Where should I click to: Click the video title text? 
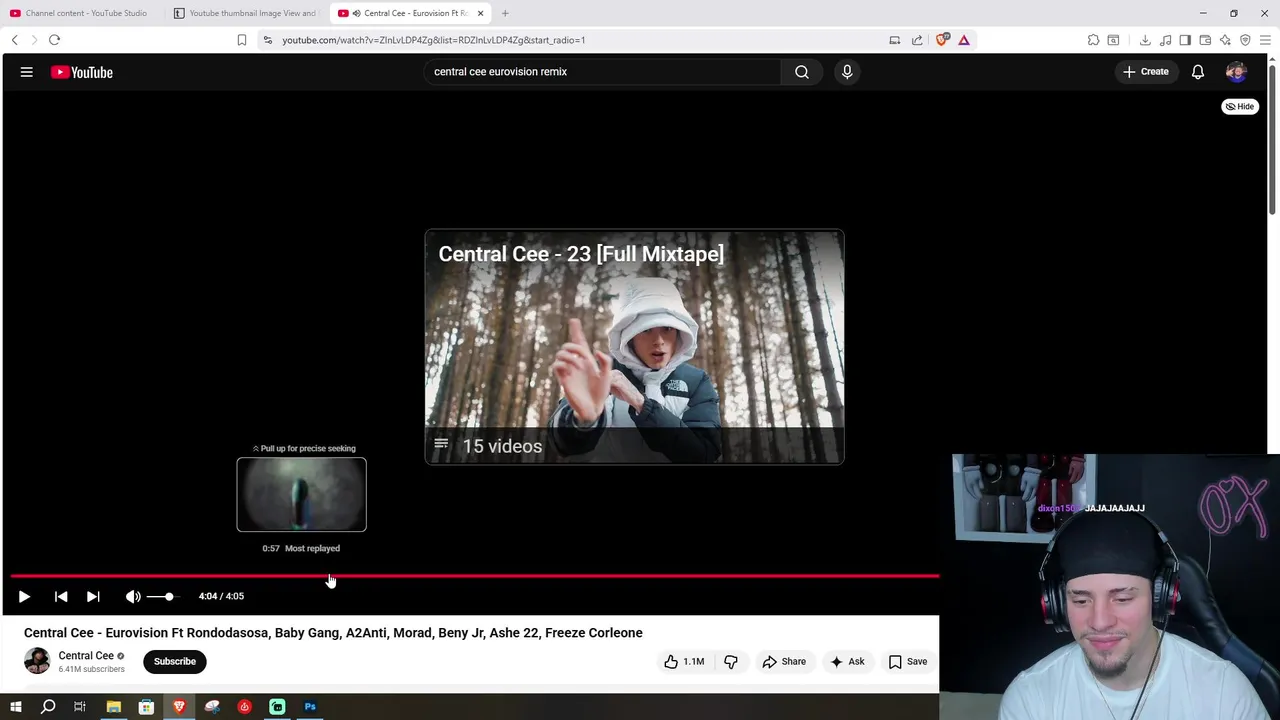point(333,633)
